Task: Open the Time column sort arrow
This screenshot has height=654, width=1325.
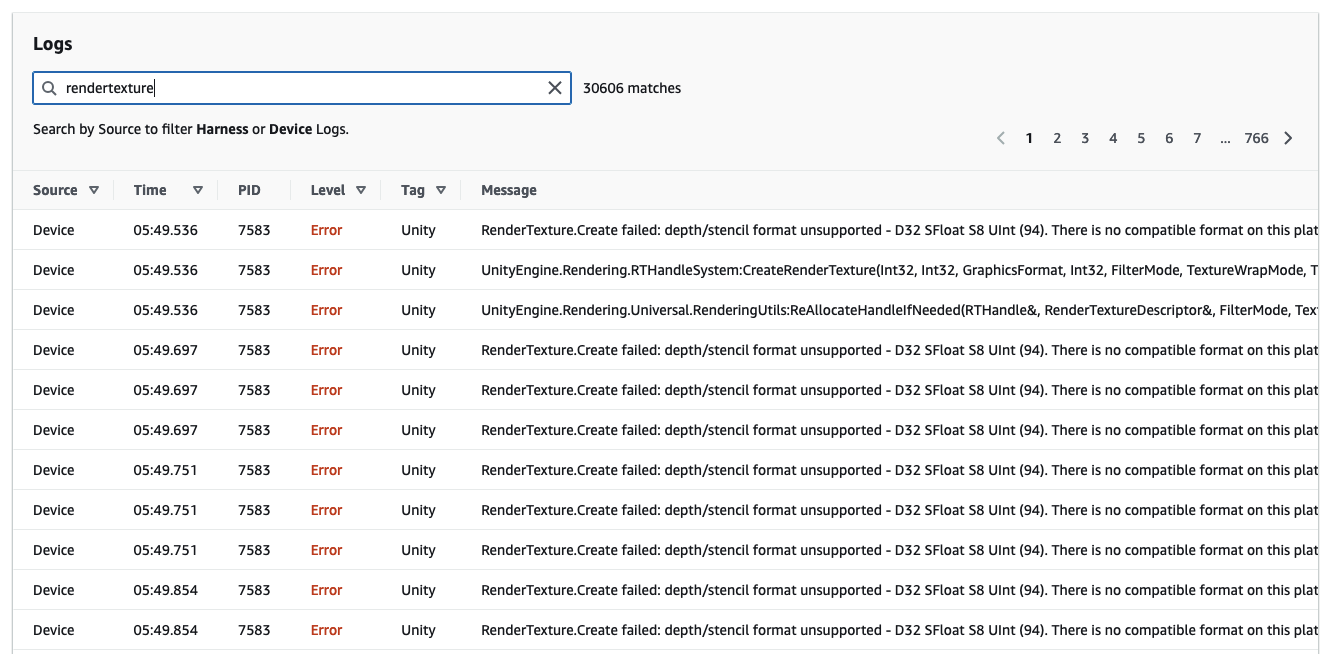Action: tap(198, 190)
